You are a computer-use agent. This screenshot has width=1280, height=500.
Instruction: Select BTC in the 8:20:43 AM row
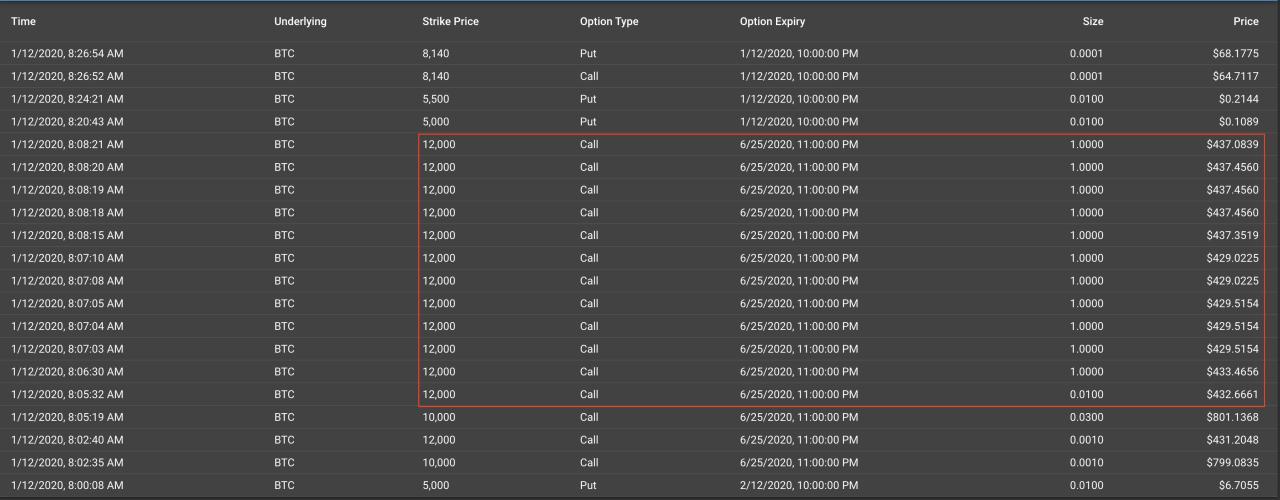coord(284,122)
